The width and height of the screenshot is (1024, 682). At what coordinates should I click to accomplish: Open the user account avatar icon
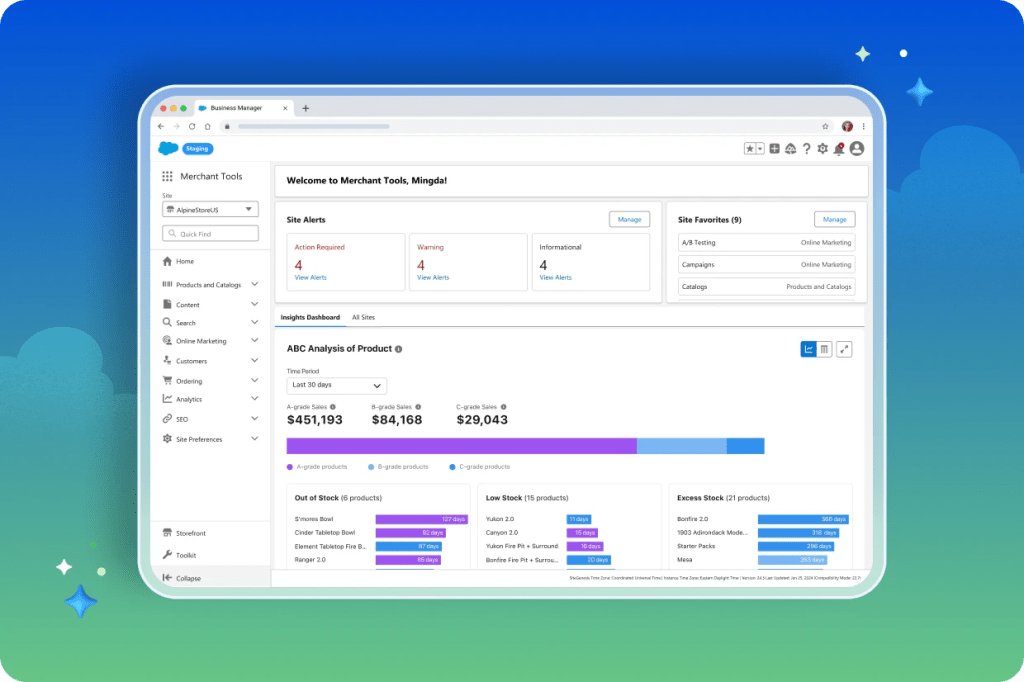pos(857,149)
